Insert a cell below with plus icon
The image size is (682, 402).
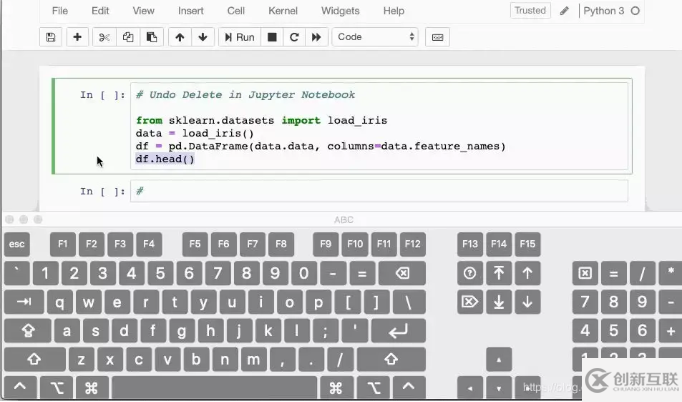(x=78, y=37)
